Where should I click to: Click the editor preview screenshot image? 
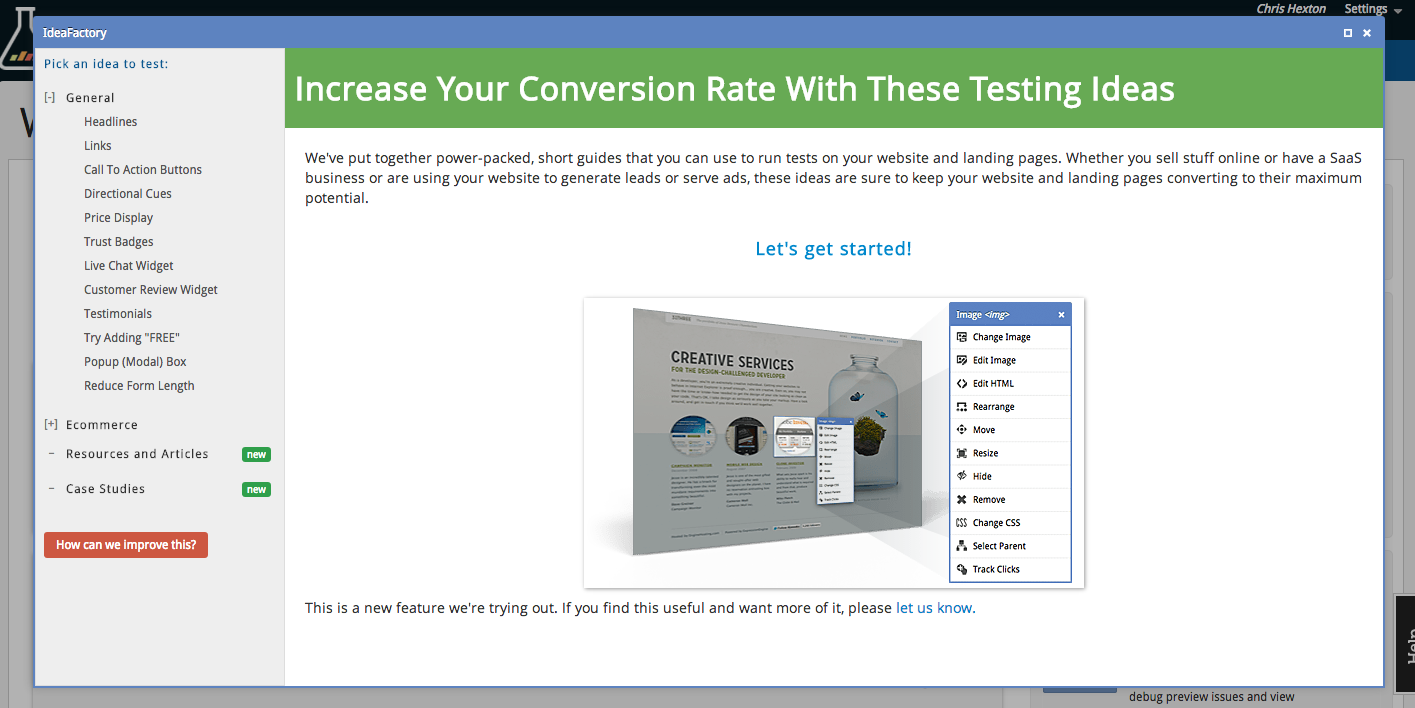click(x=833, y=442)
